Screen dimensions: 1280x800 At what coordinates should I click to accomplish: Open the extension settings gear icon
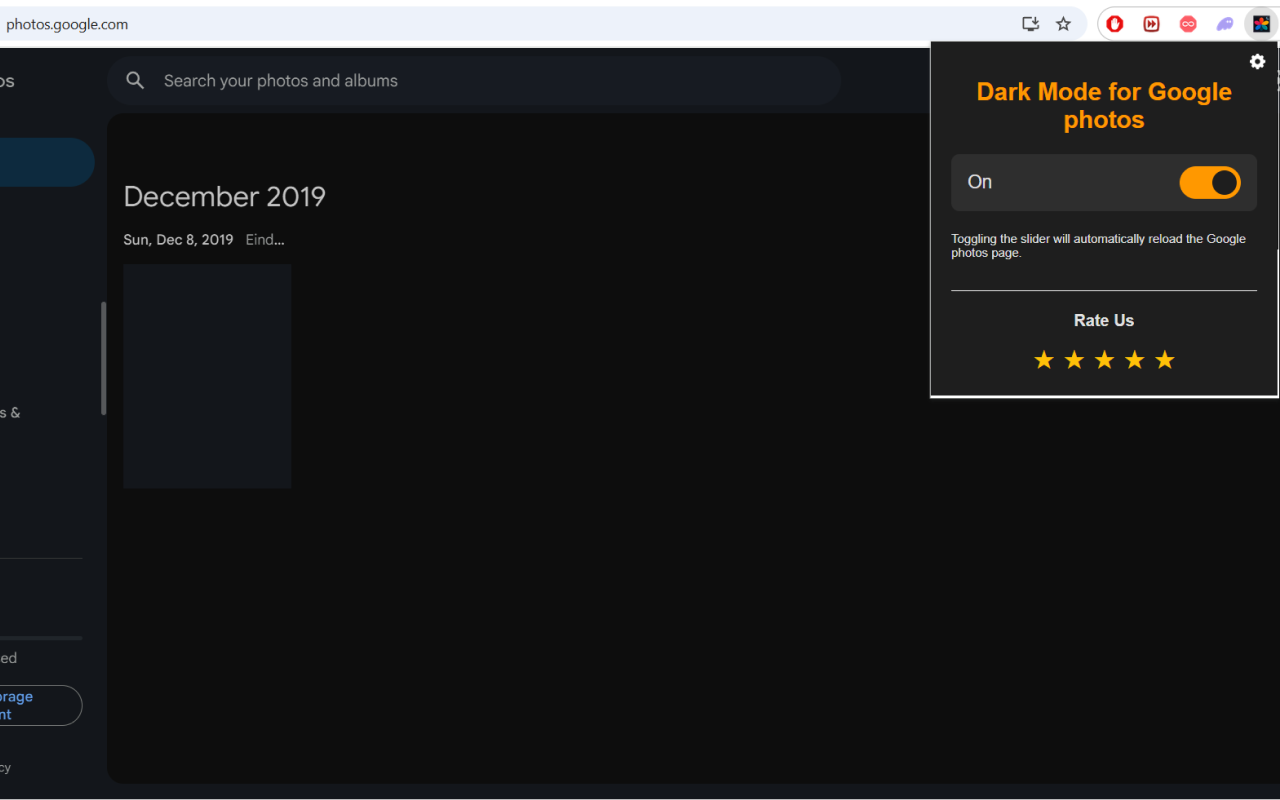point(1257,62)
